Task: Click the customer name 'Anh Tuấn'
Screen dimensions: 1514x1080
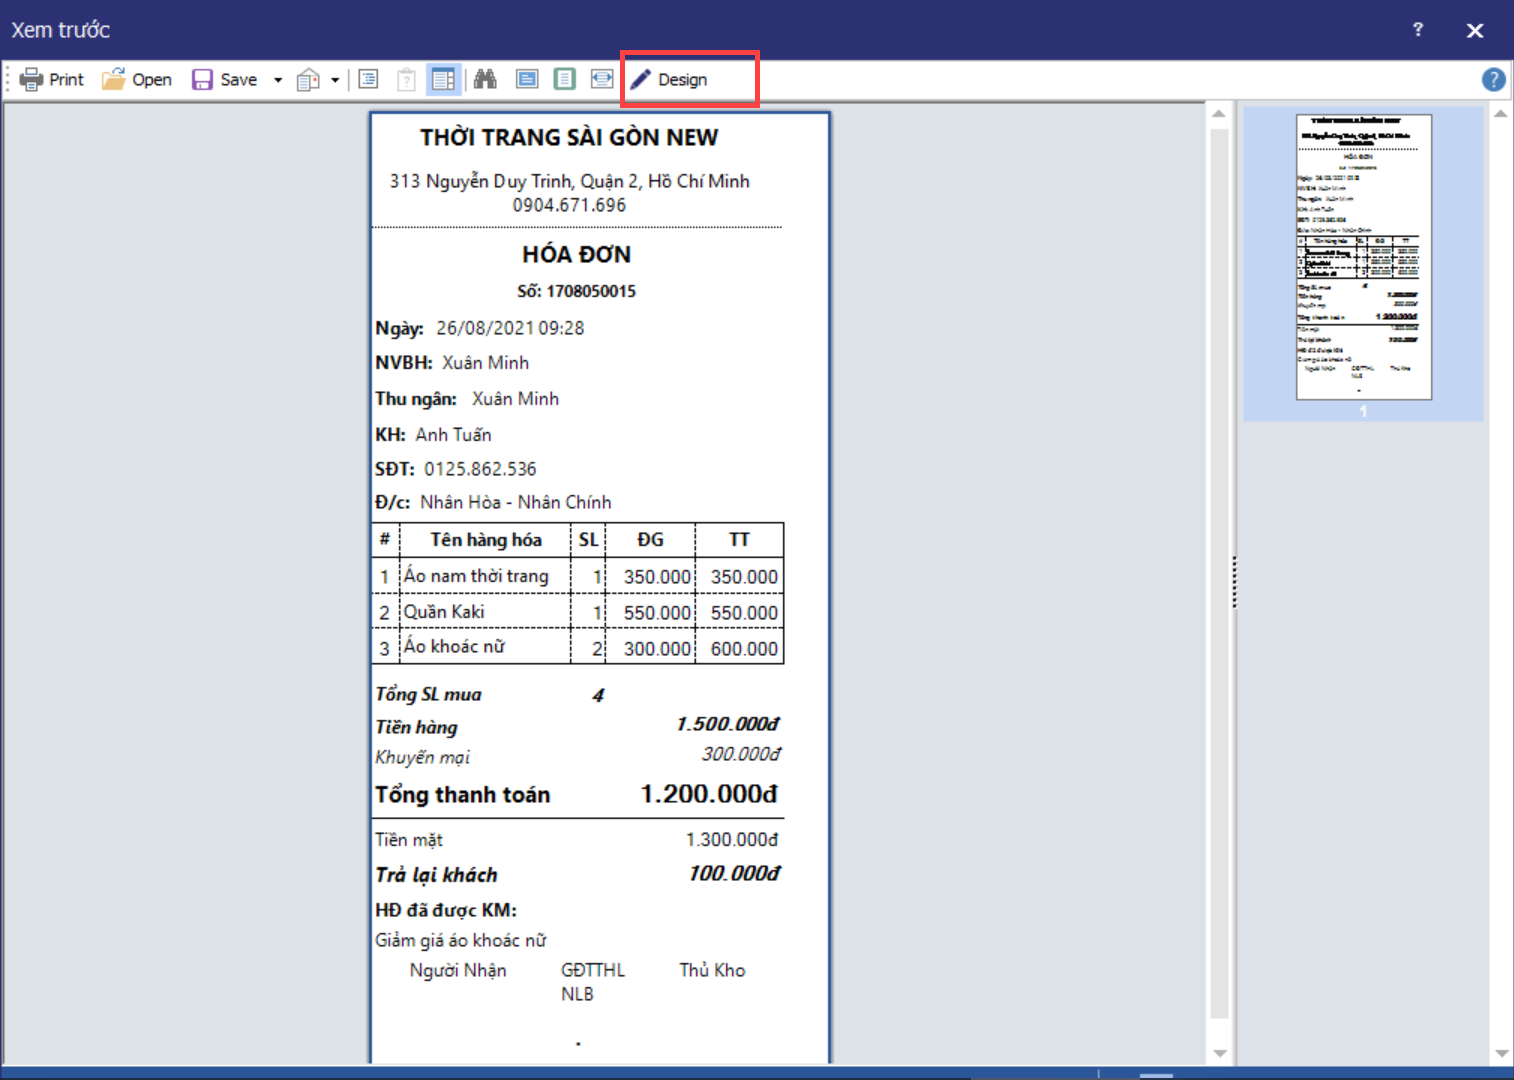Action: coord(454,435)
